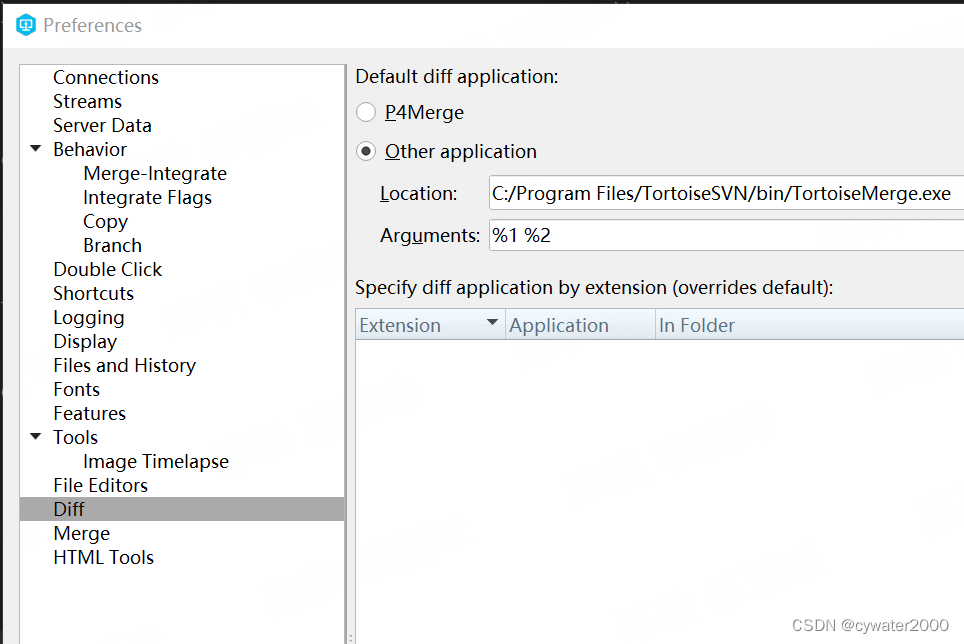This screenshot has width=964, height=644.
Task: Click the P4V icon in the title bar
Action: [x=24, y=25]
